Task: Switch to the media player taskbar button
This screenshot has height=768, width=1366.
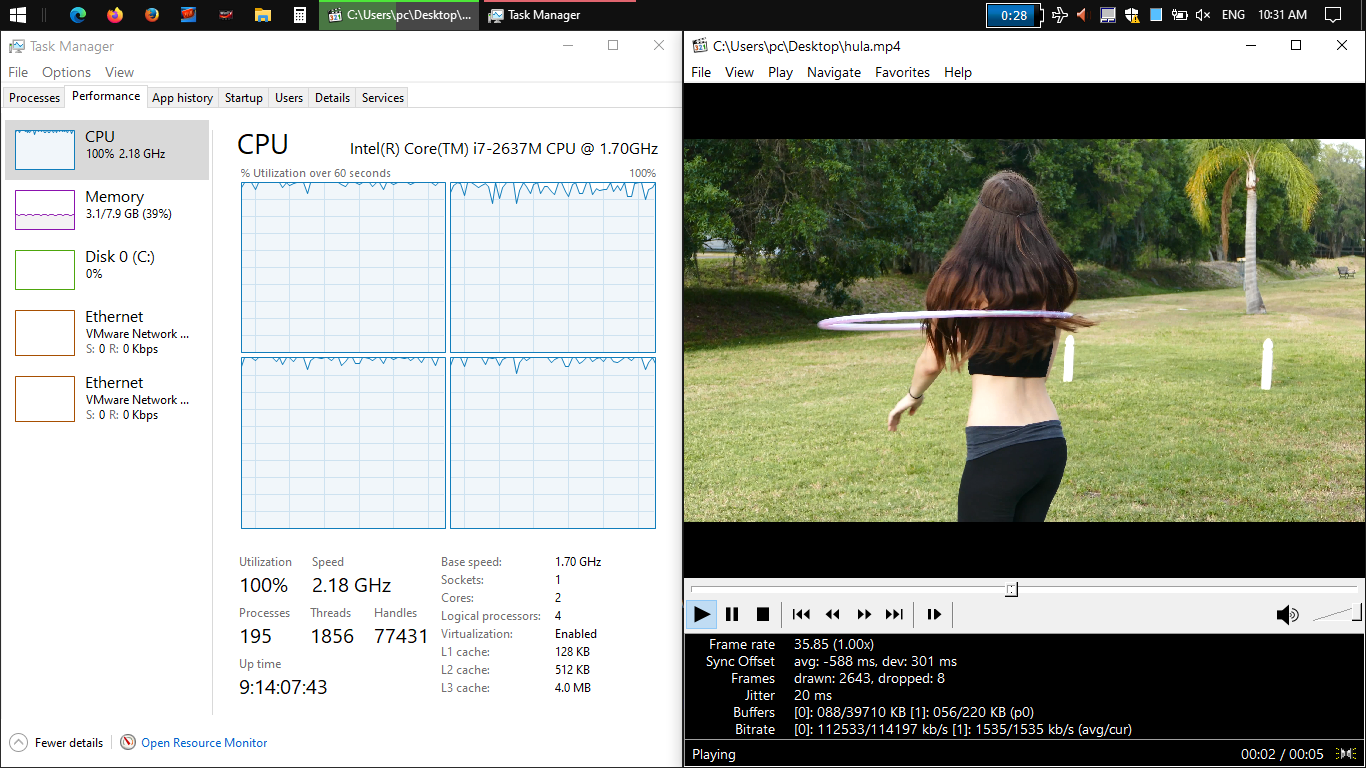Action: click(399, 15)
